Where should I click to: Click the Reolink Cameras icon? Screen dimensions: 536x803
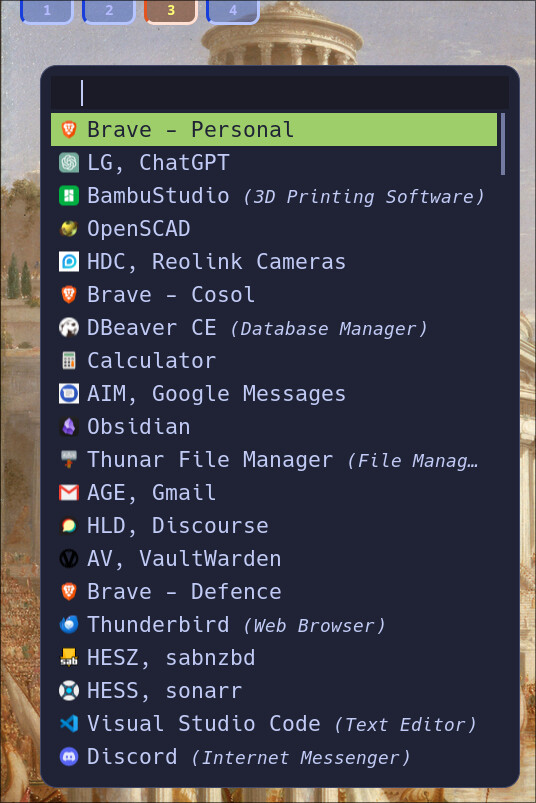[69, 262]
